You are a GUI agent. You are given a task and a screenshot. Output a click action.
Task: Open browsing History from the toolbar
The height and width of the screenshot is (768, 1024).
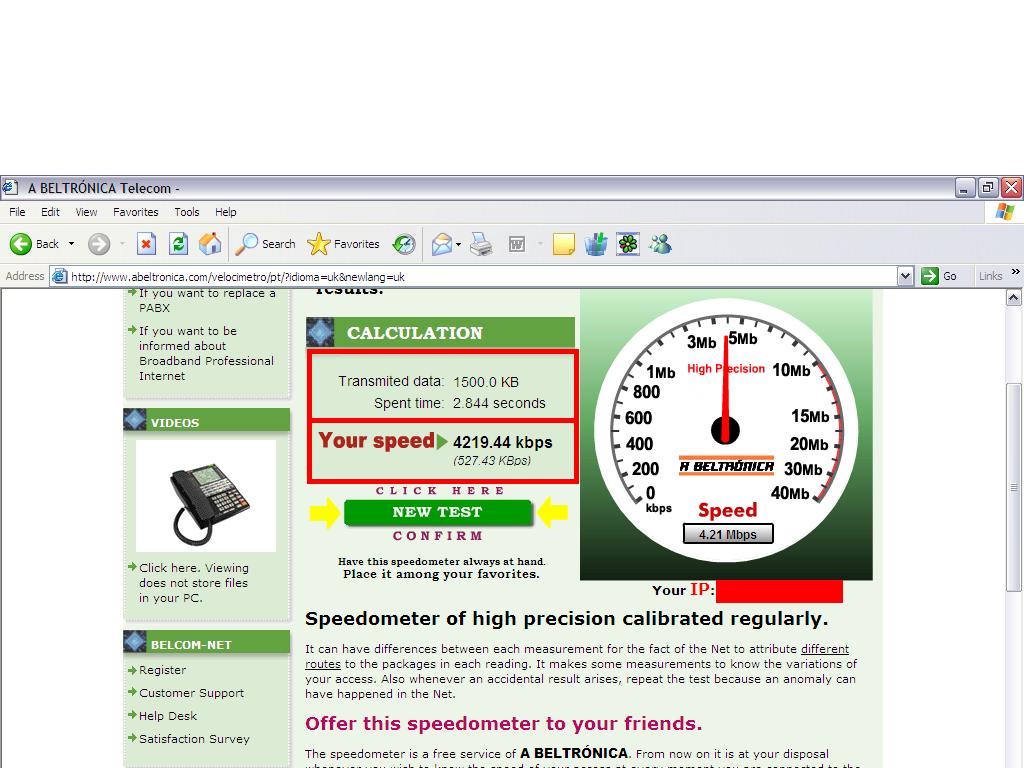[x=404, y=244]
